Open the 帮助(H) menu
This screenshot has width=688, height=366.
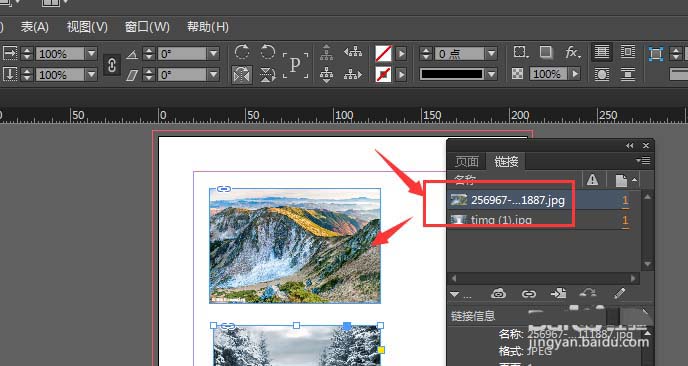[x=208, y=27]
